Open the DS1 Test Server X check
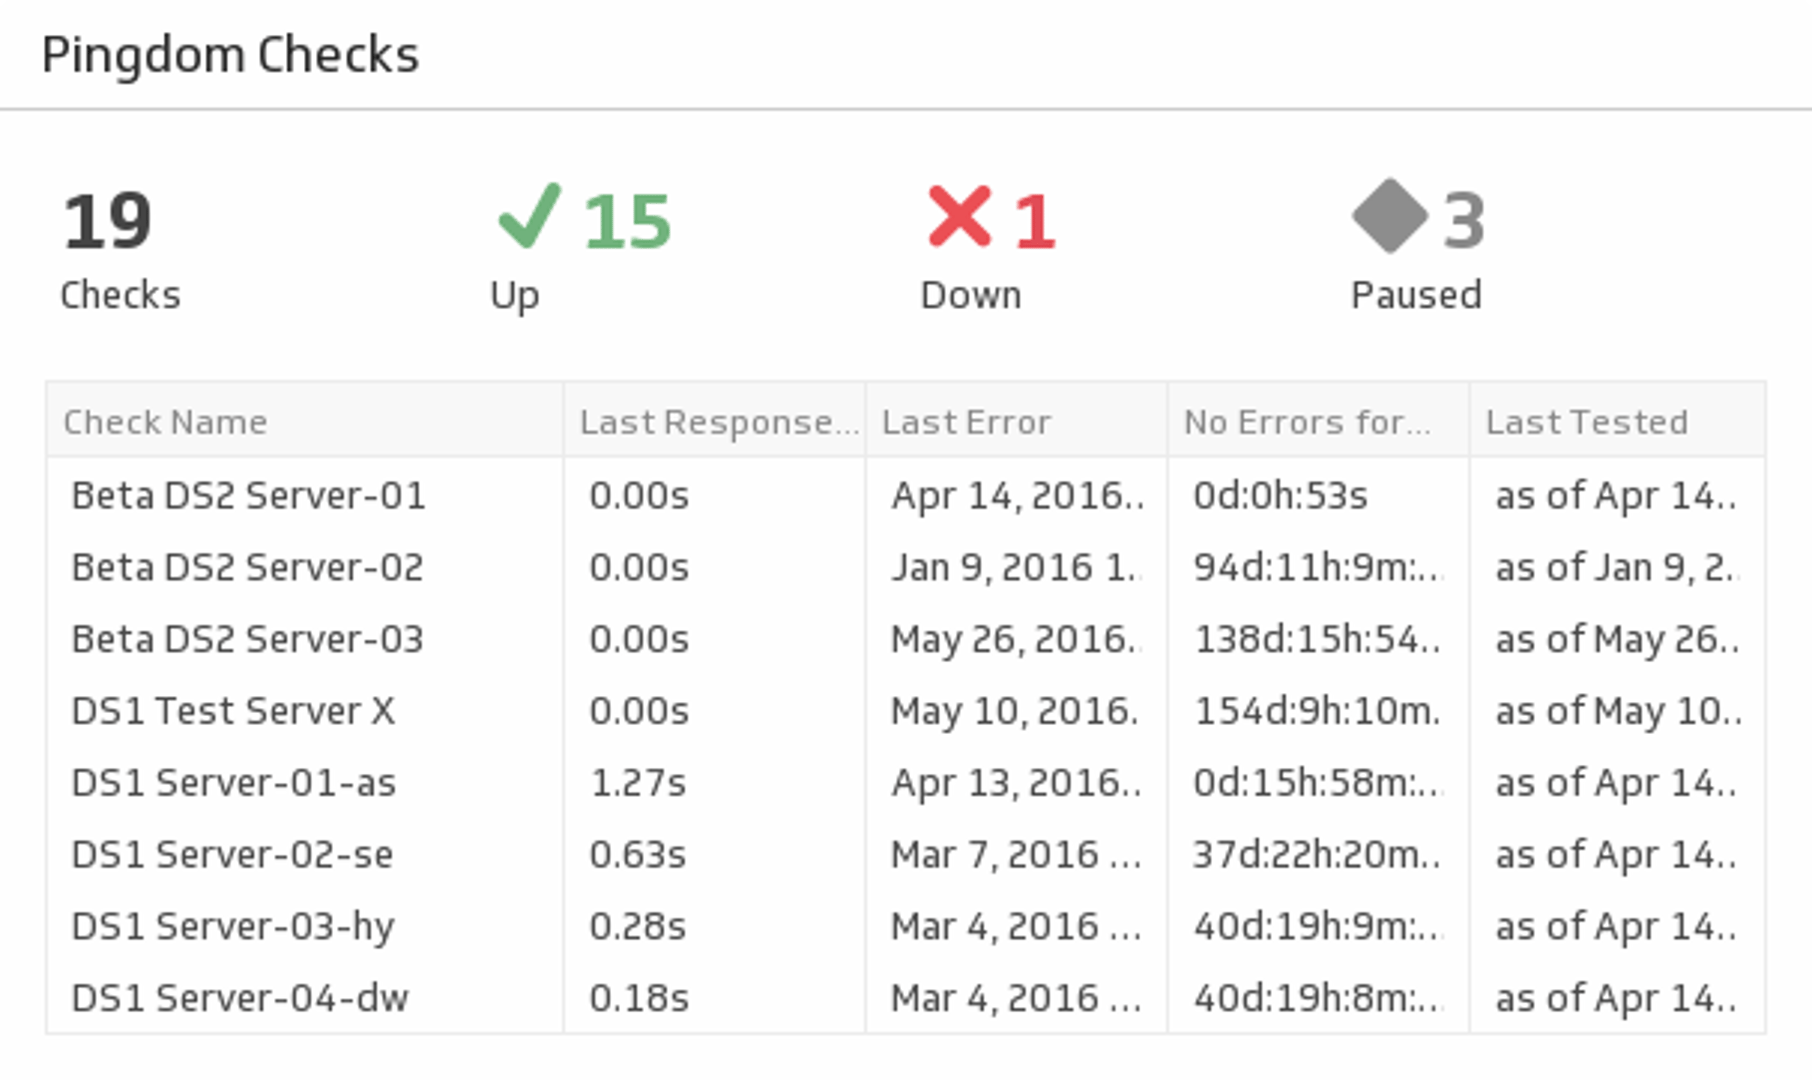 [x=233, y=711]
